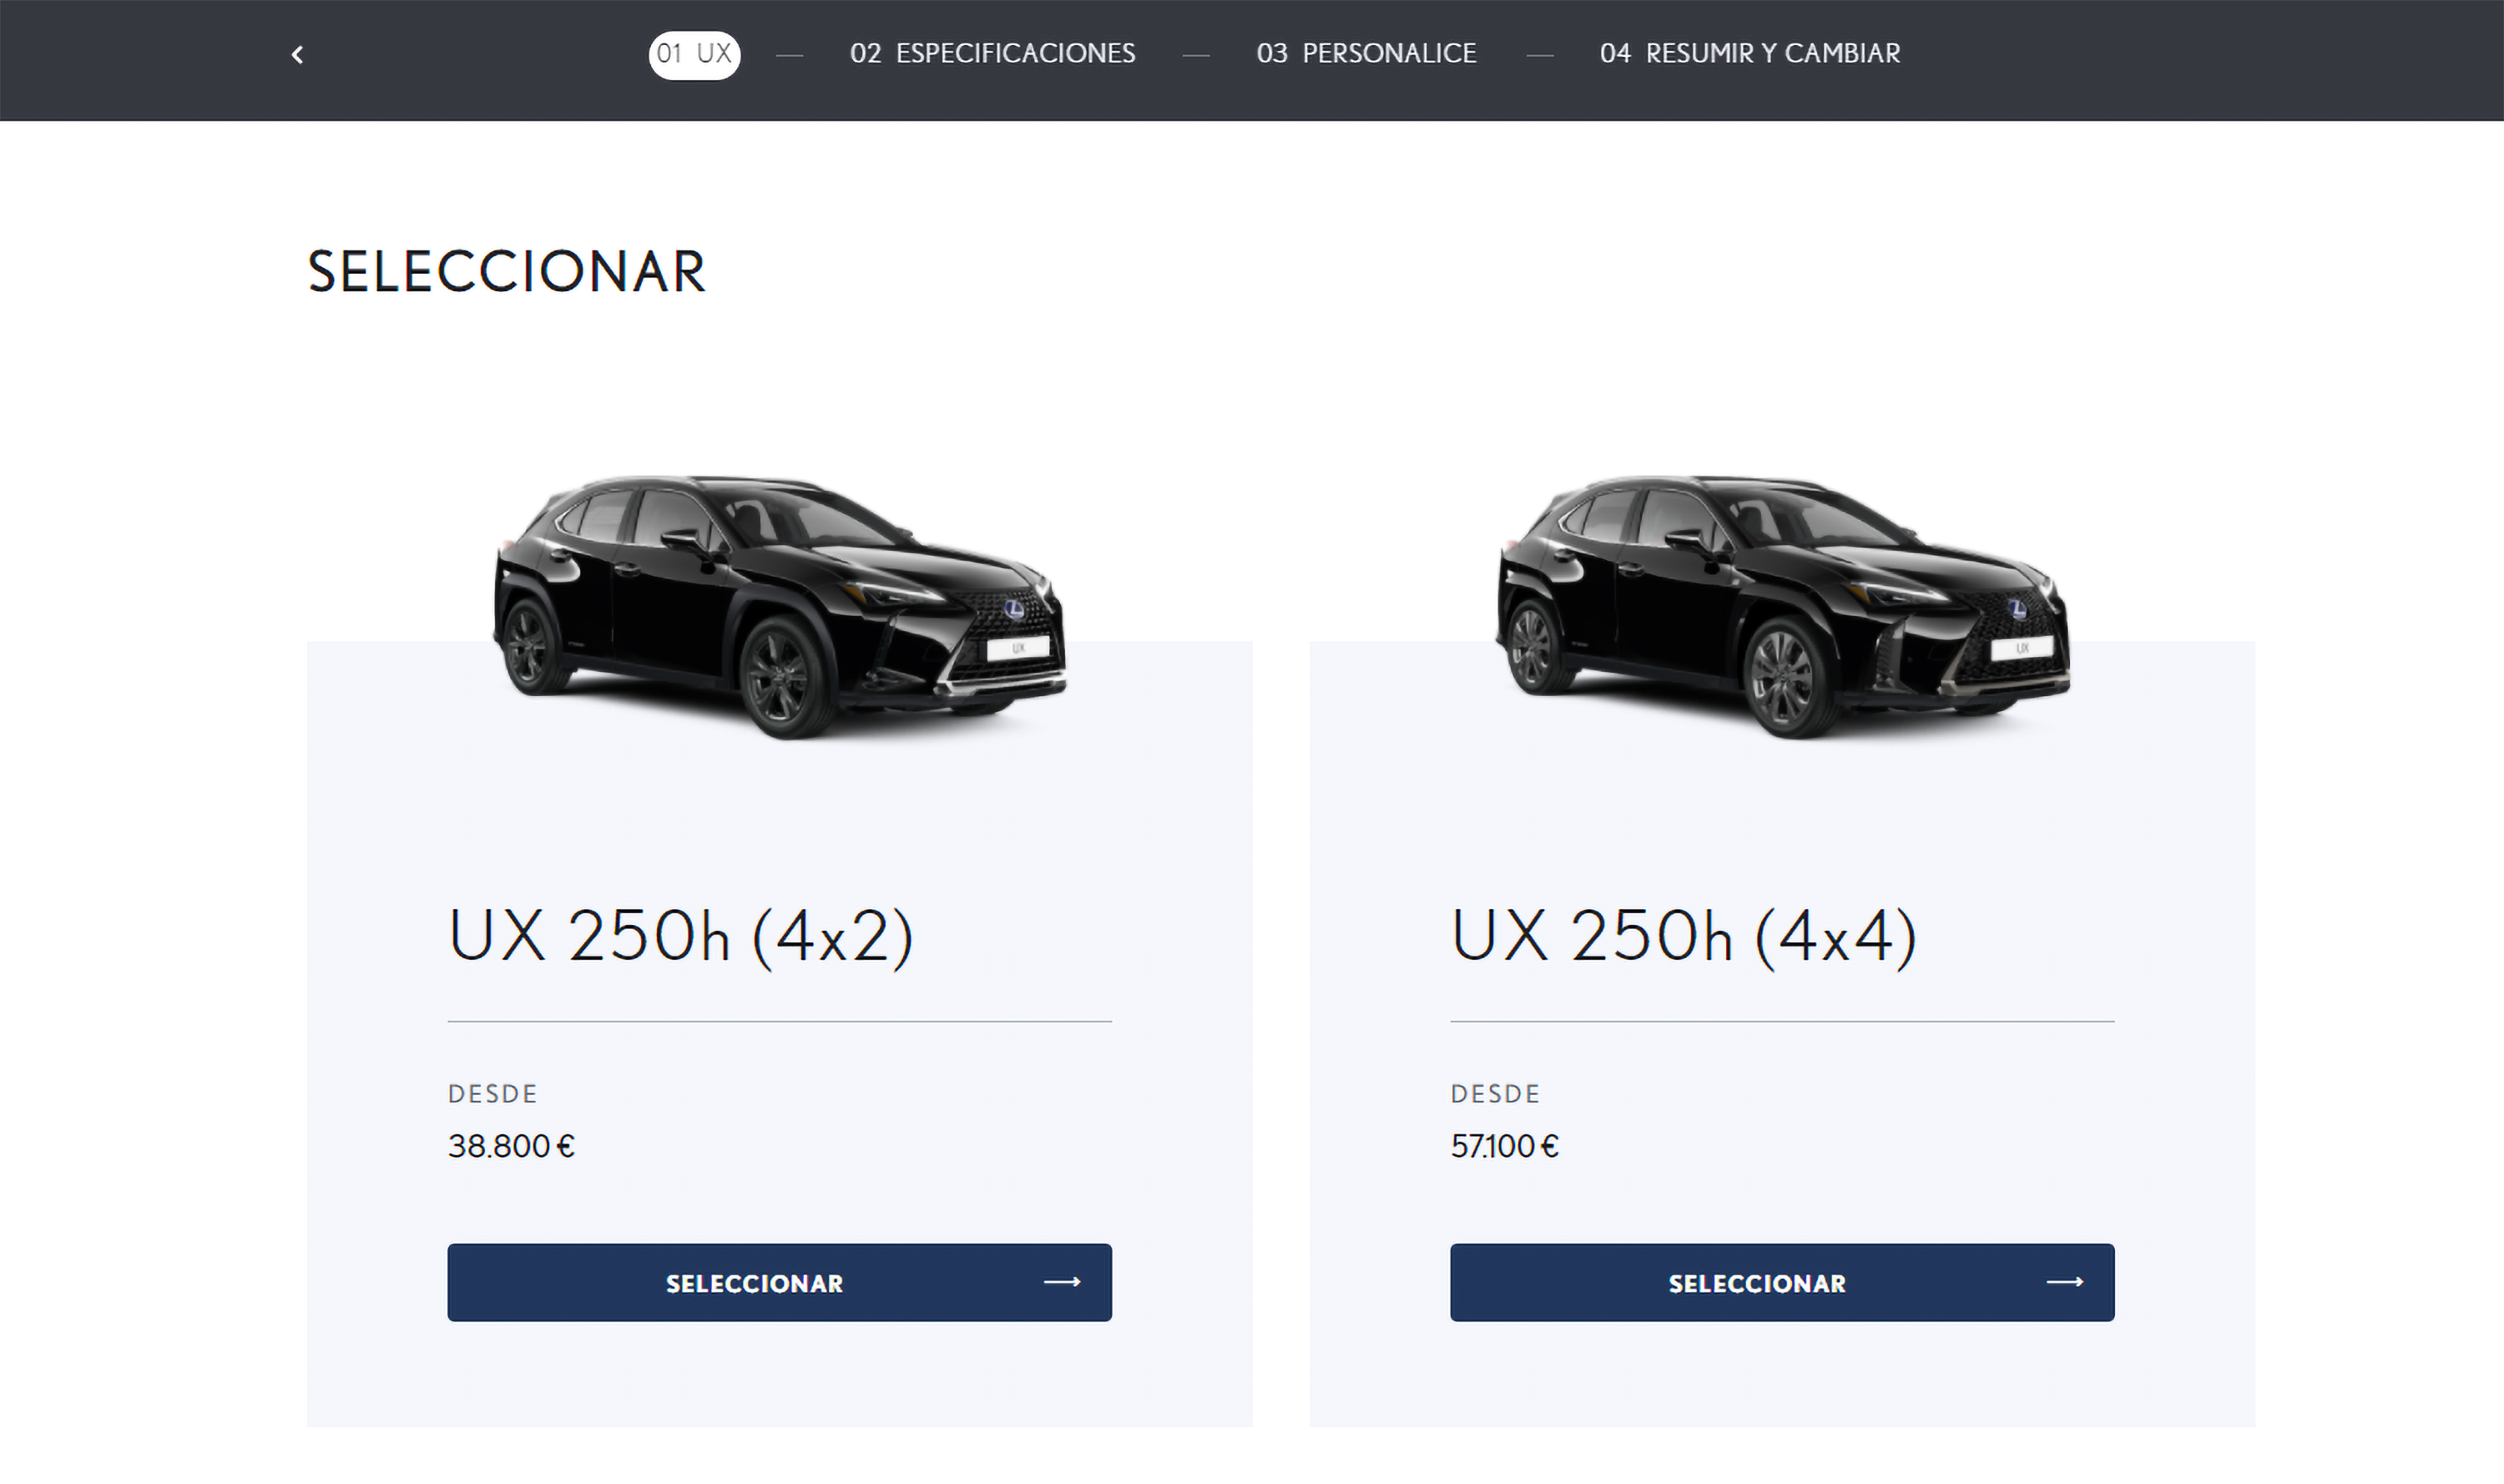Click the back chevron arrow in header
The width and height of the screenshot is (2504, 1484).
[297, 55]
